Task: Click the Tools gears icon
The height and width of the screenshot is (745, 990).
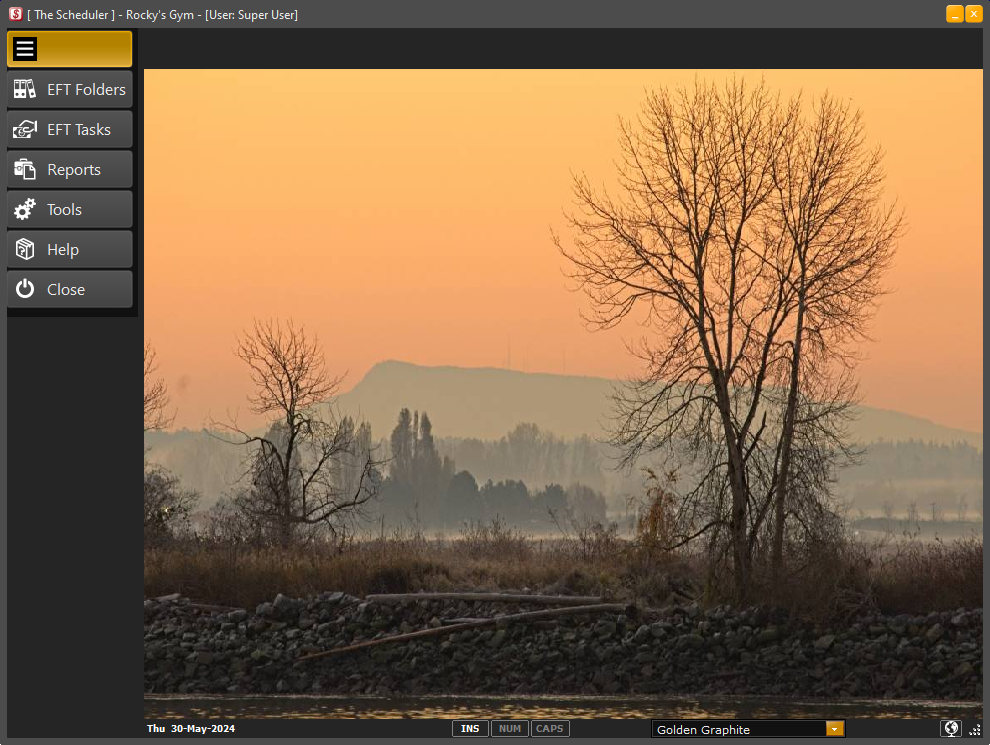Action: 25,209
